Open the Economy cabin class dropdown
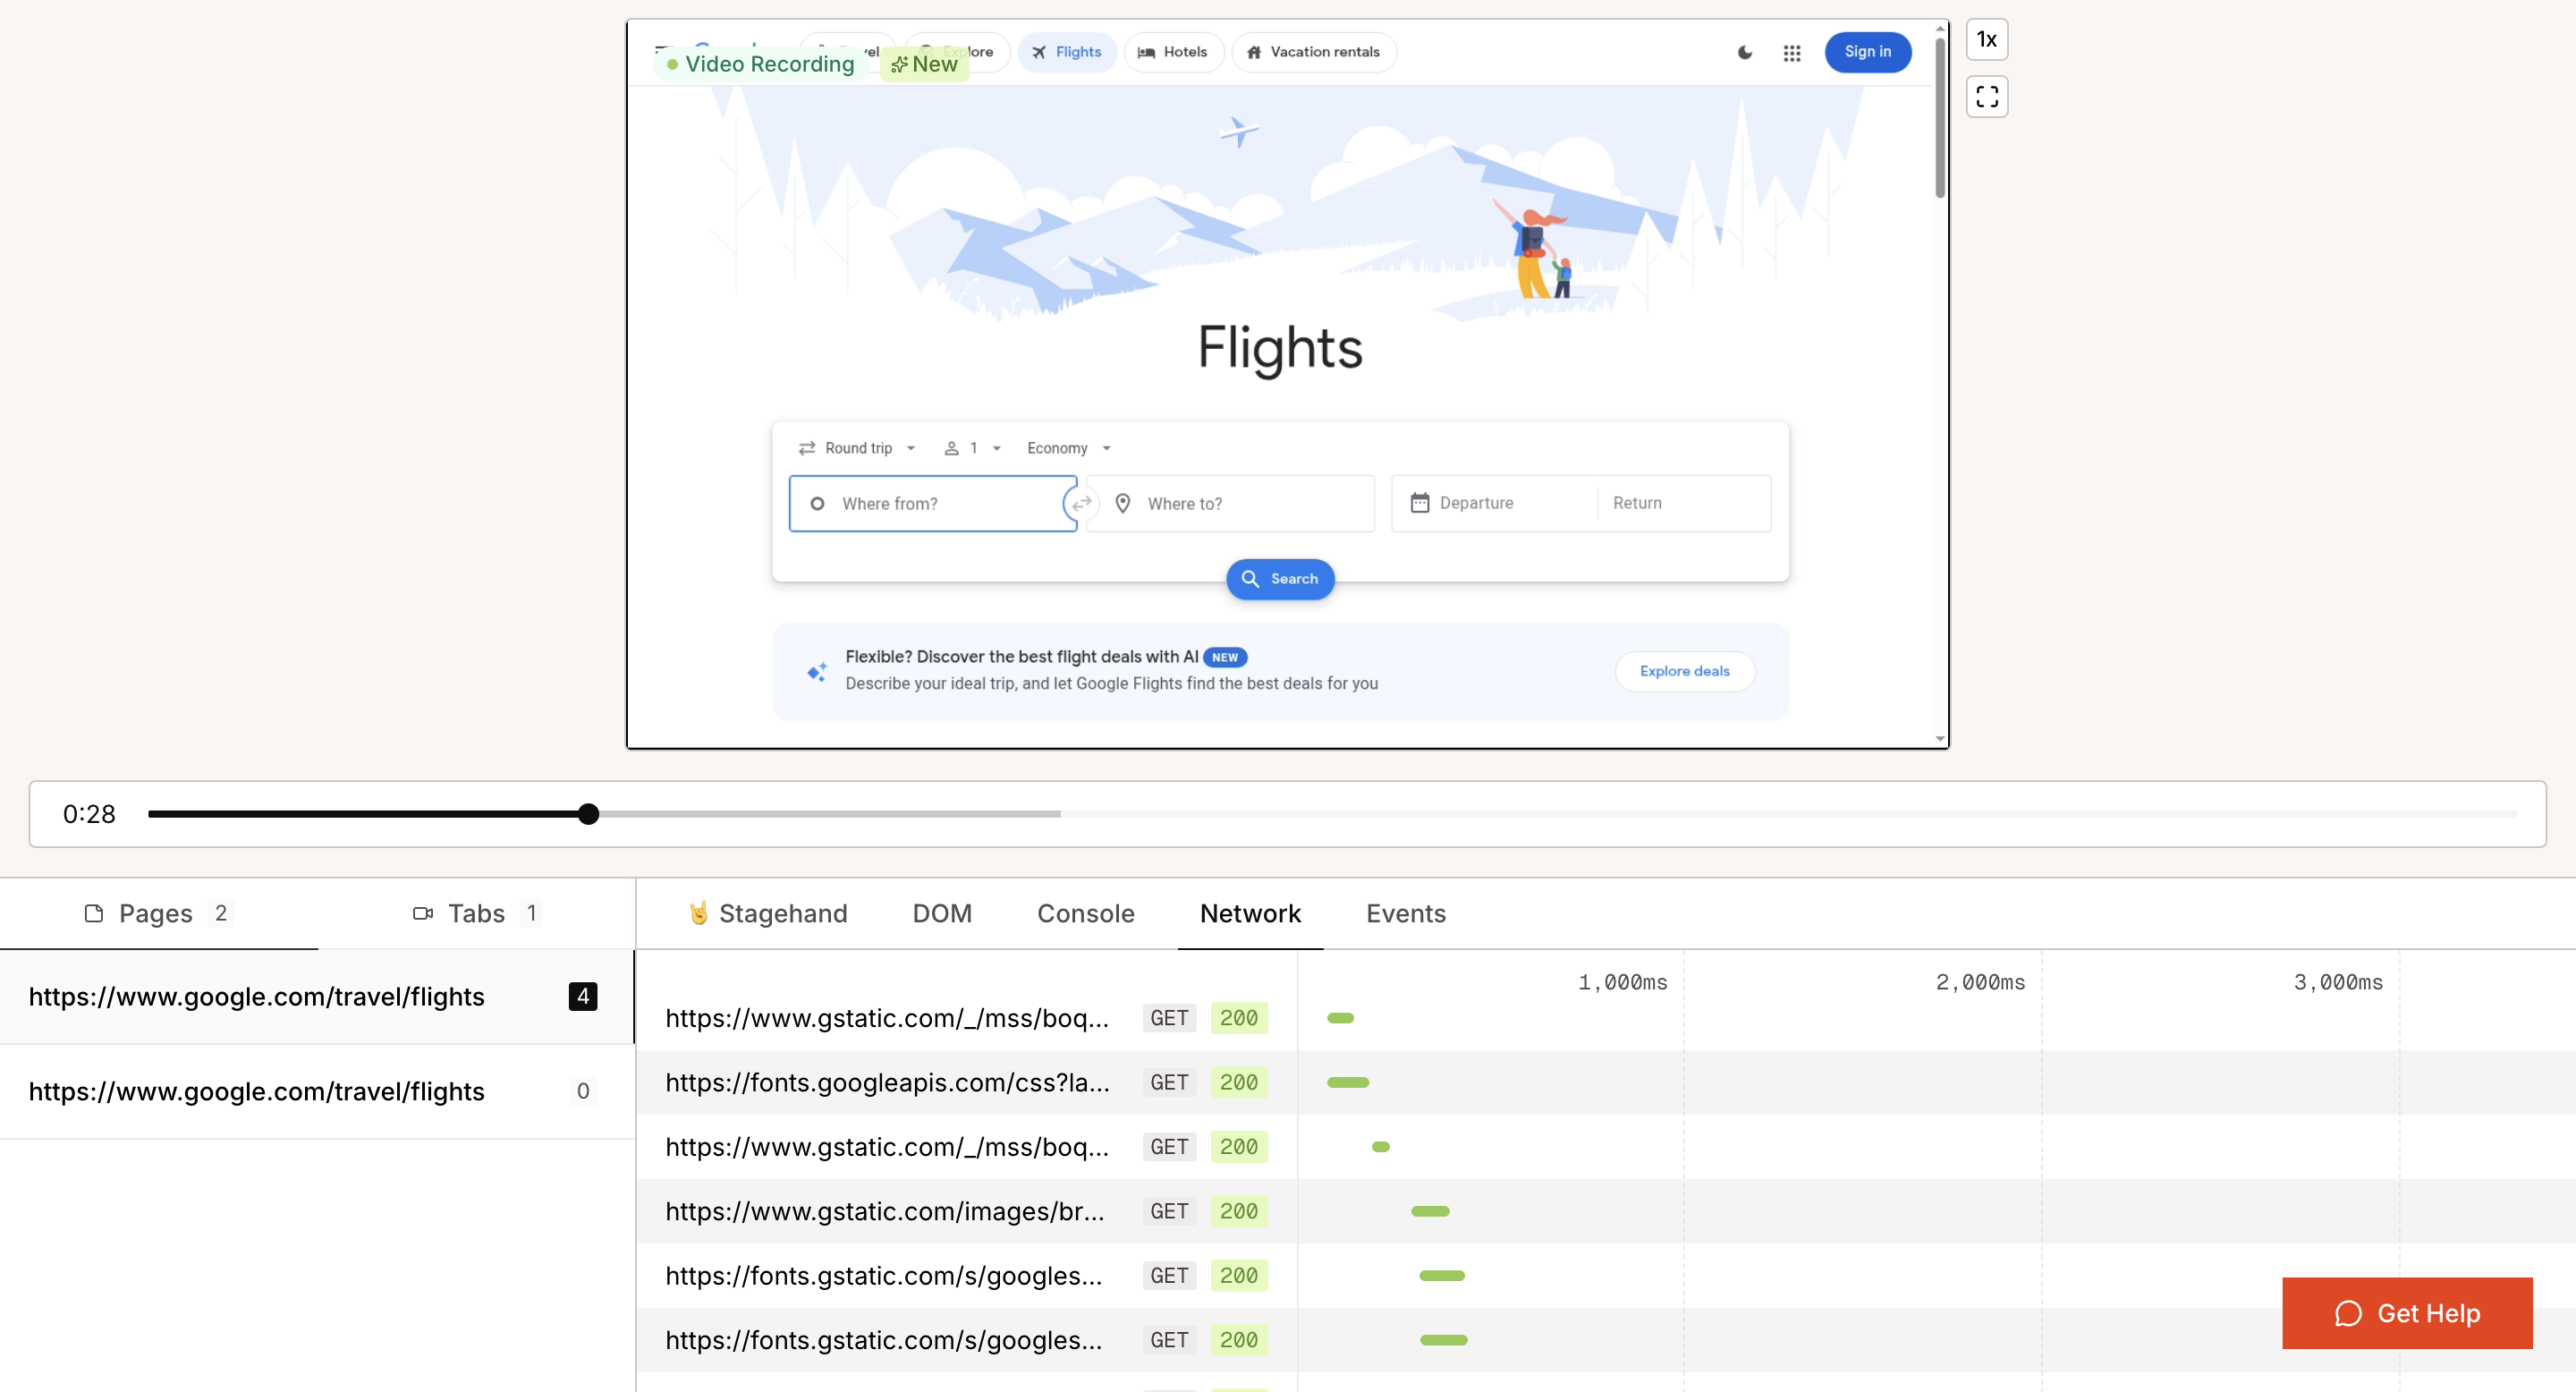 coord(1067,448)
